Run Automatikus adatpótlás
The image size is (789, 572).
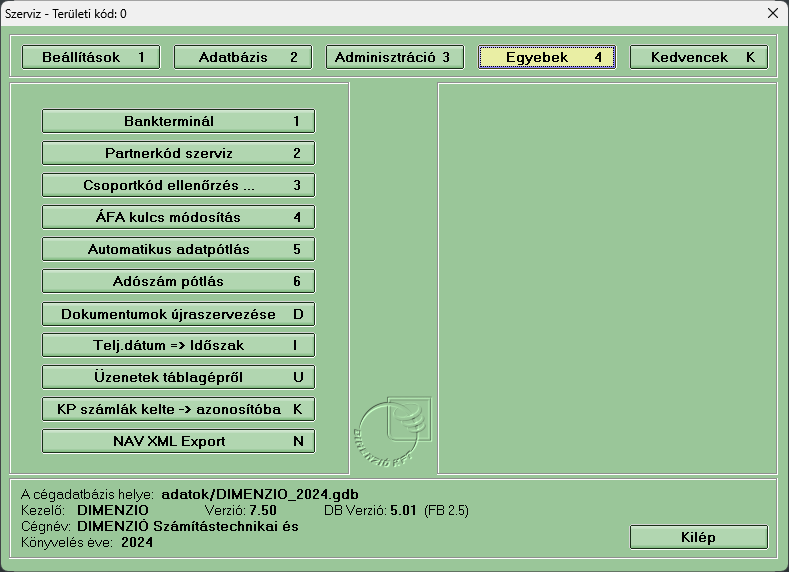[x=178, y=249]
